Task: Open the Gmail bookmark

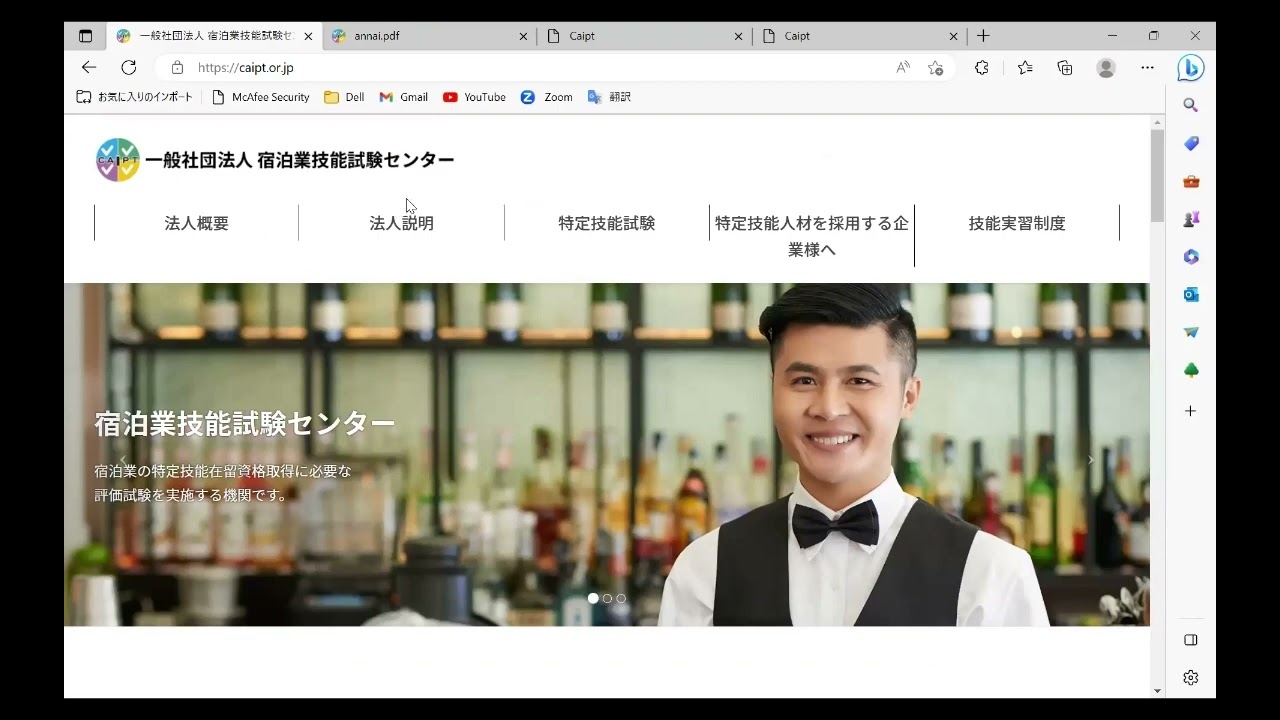Action: [x=404, y=97]
